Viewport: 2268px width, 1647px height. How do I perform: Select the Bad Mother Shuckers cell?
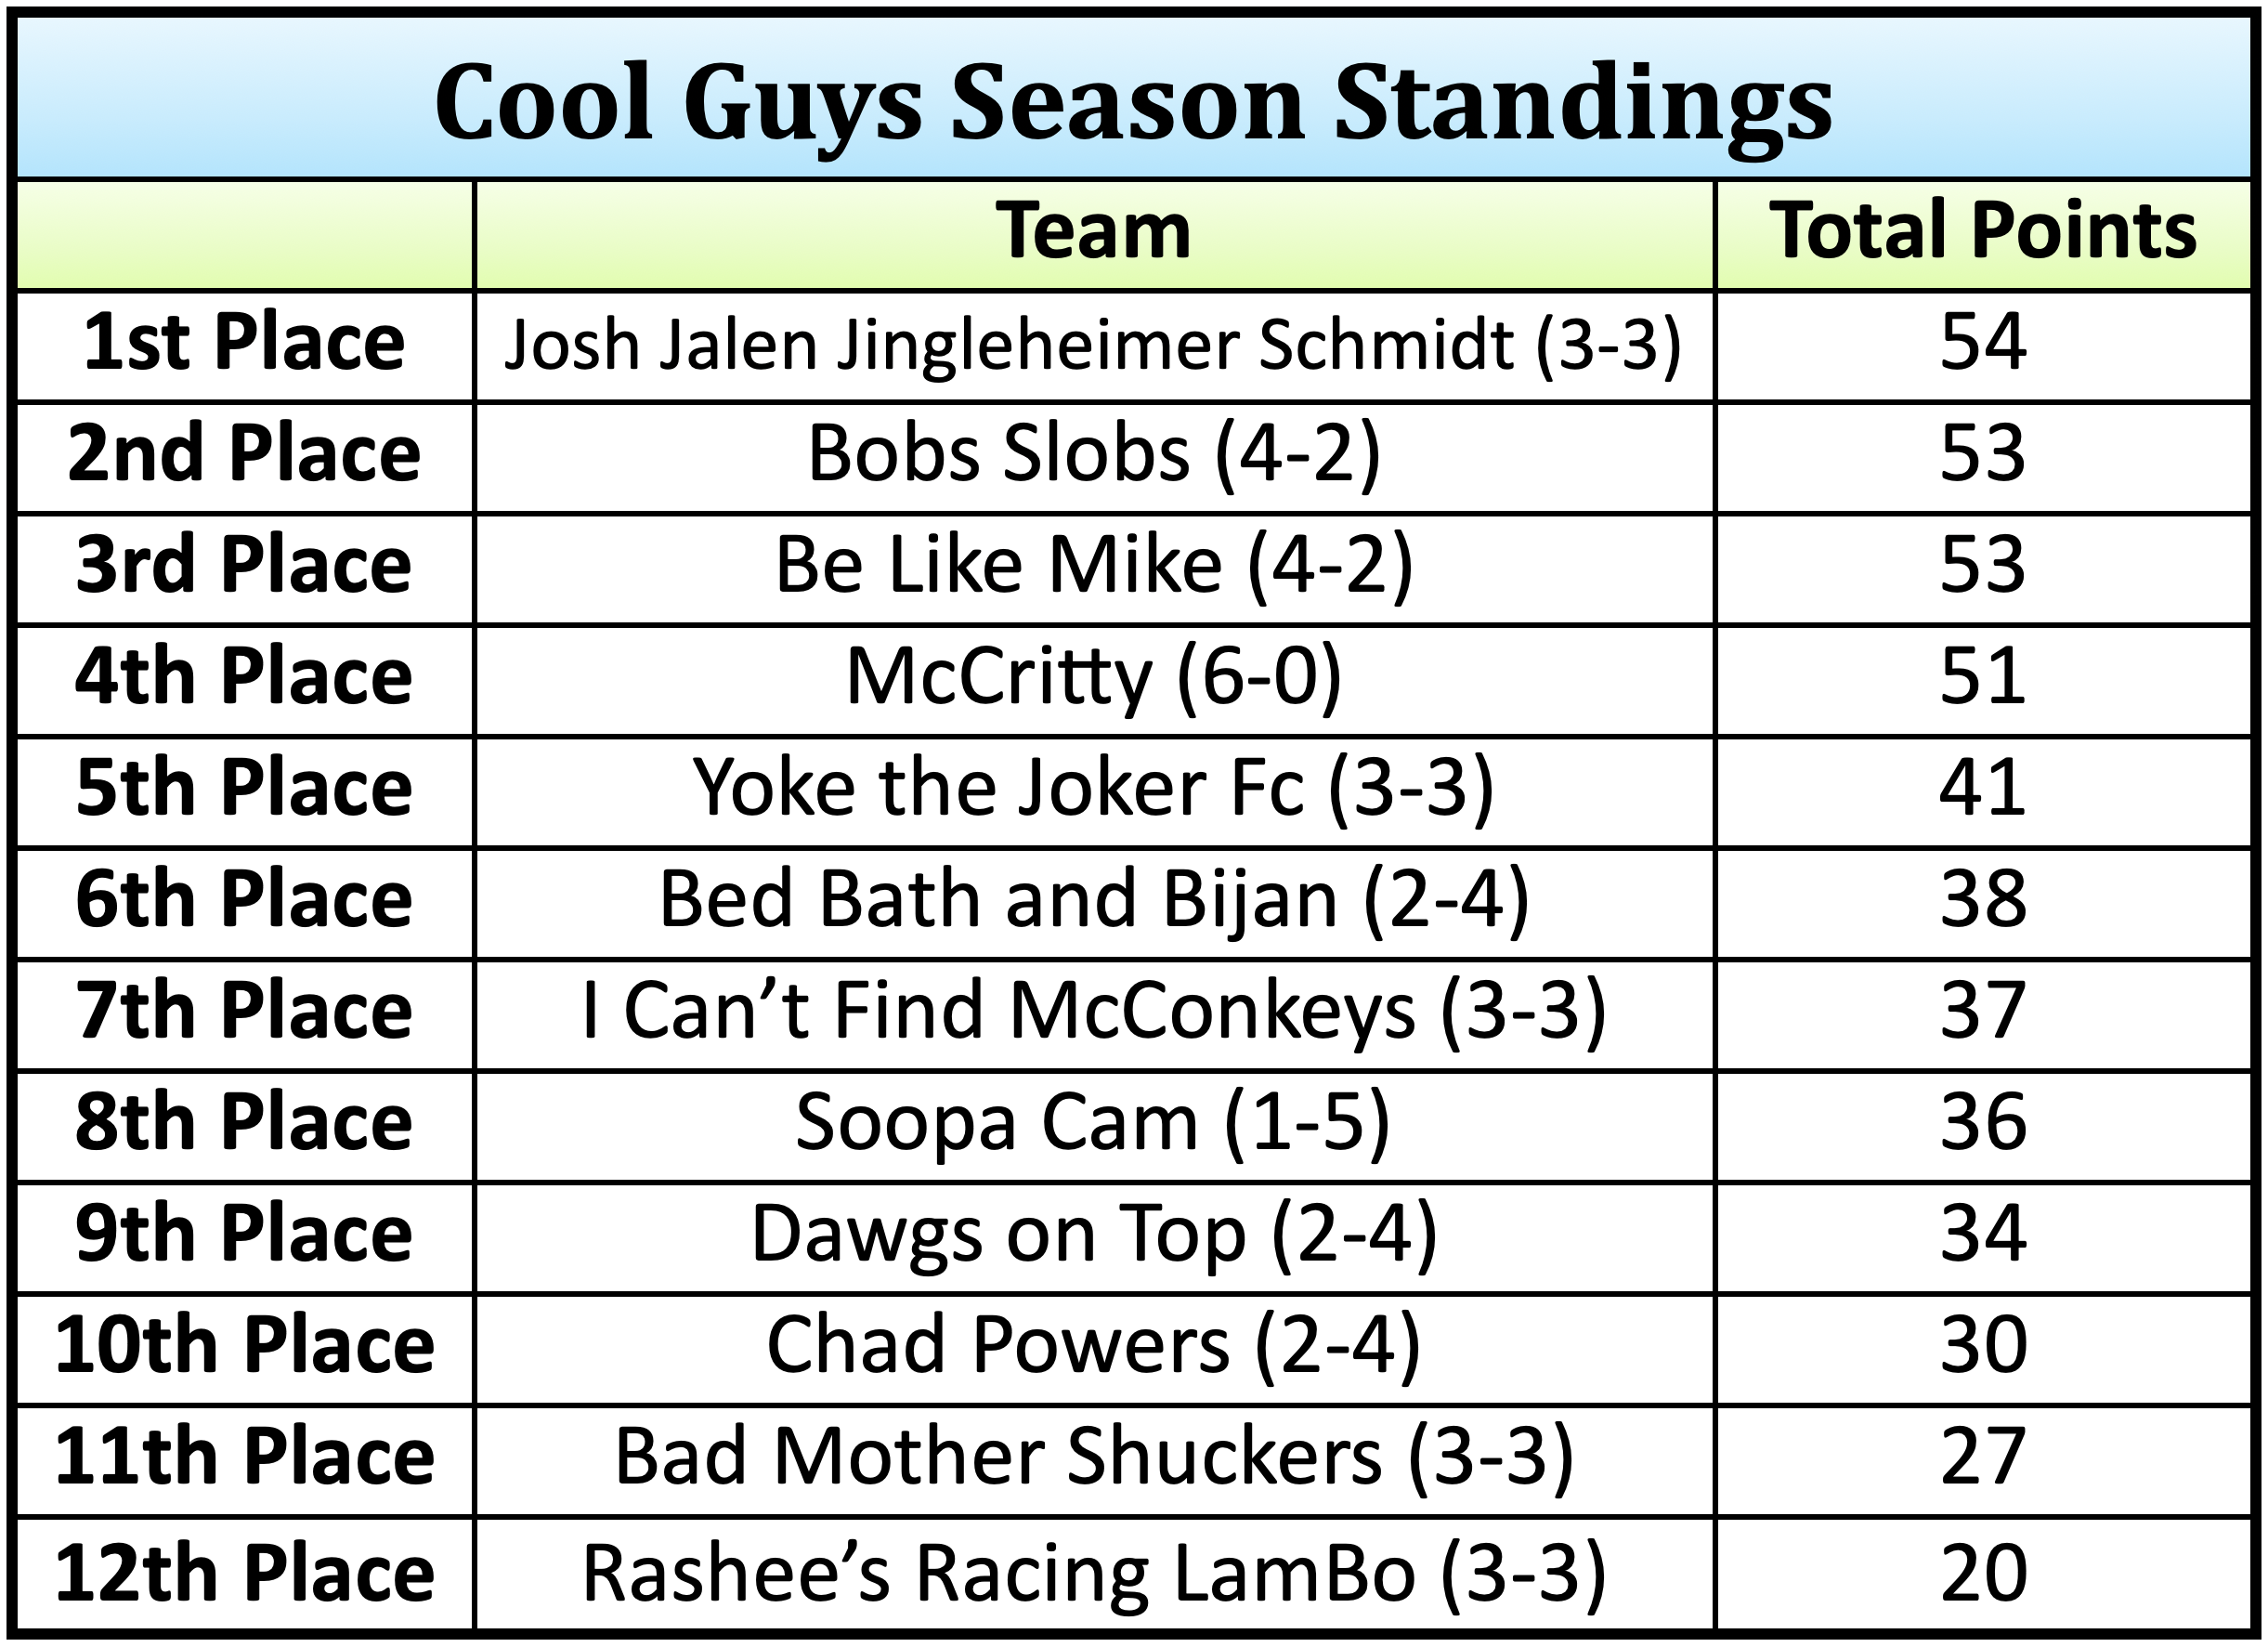[1093, 1457]
